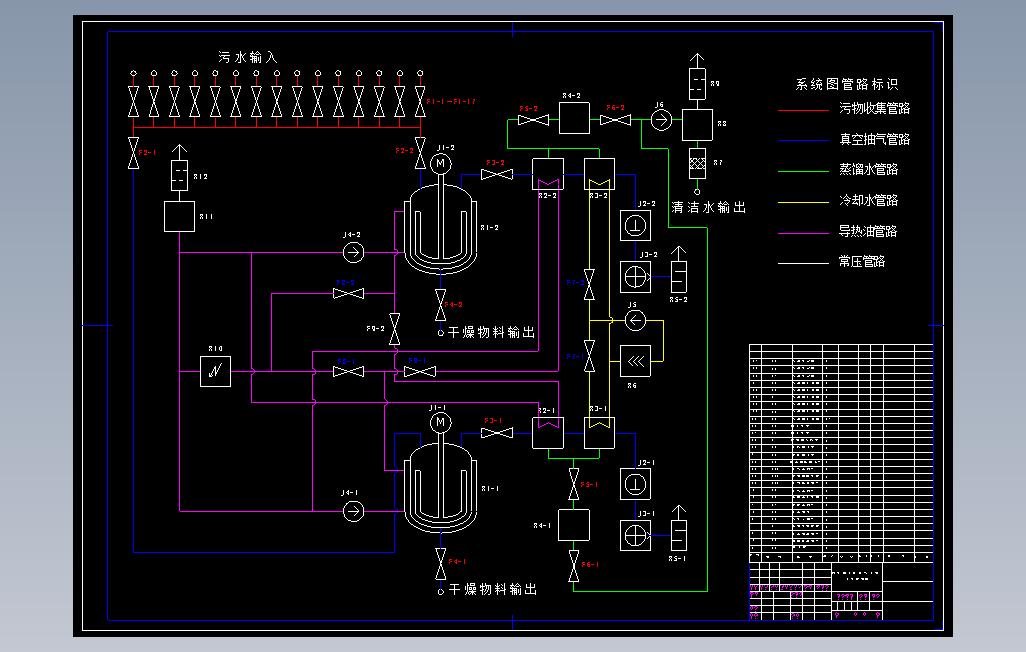Pick the green legend line sample

coord(804,172)
